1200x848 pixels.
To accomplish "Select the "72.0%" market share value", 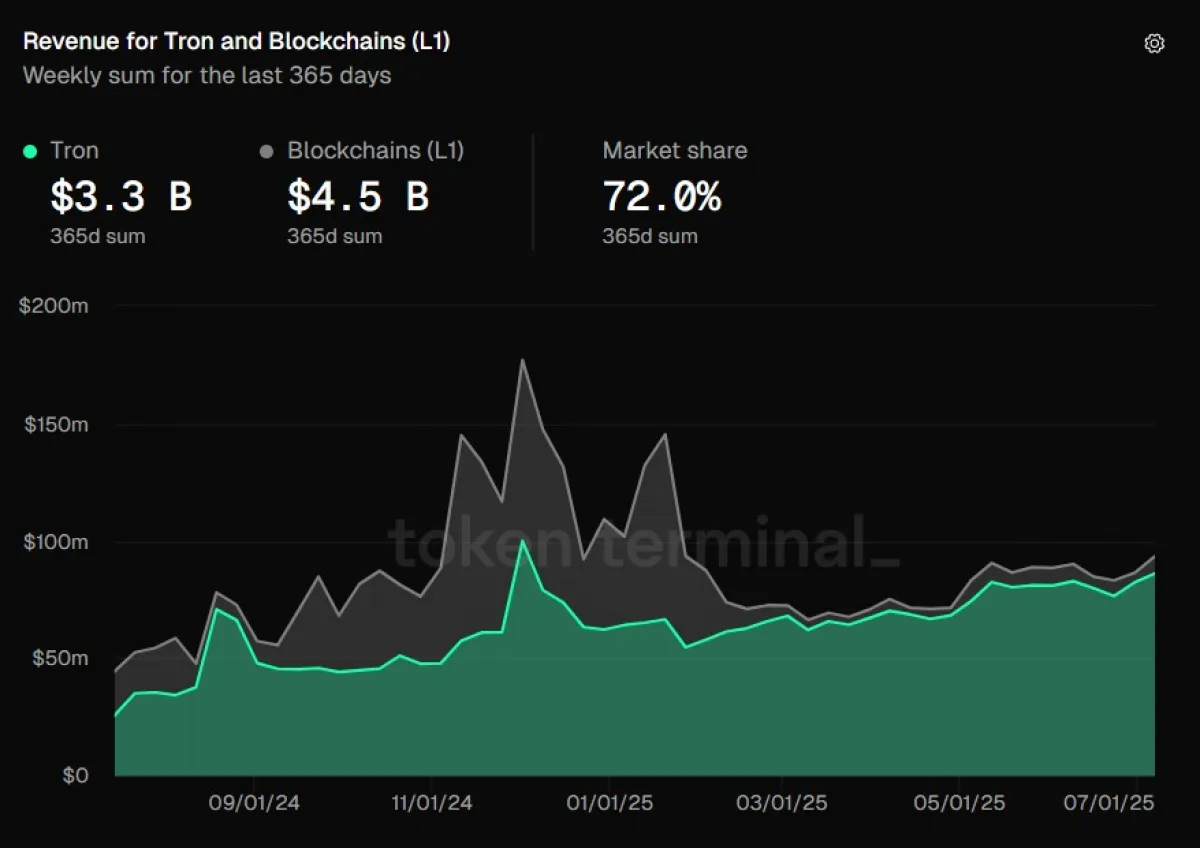I will pos(661,197).
